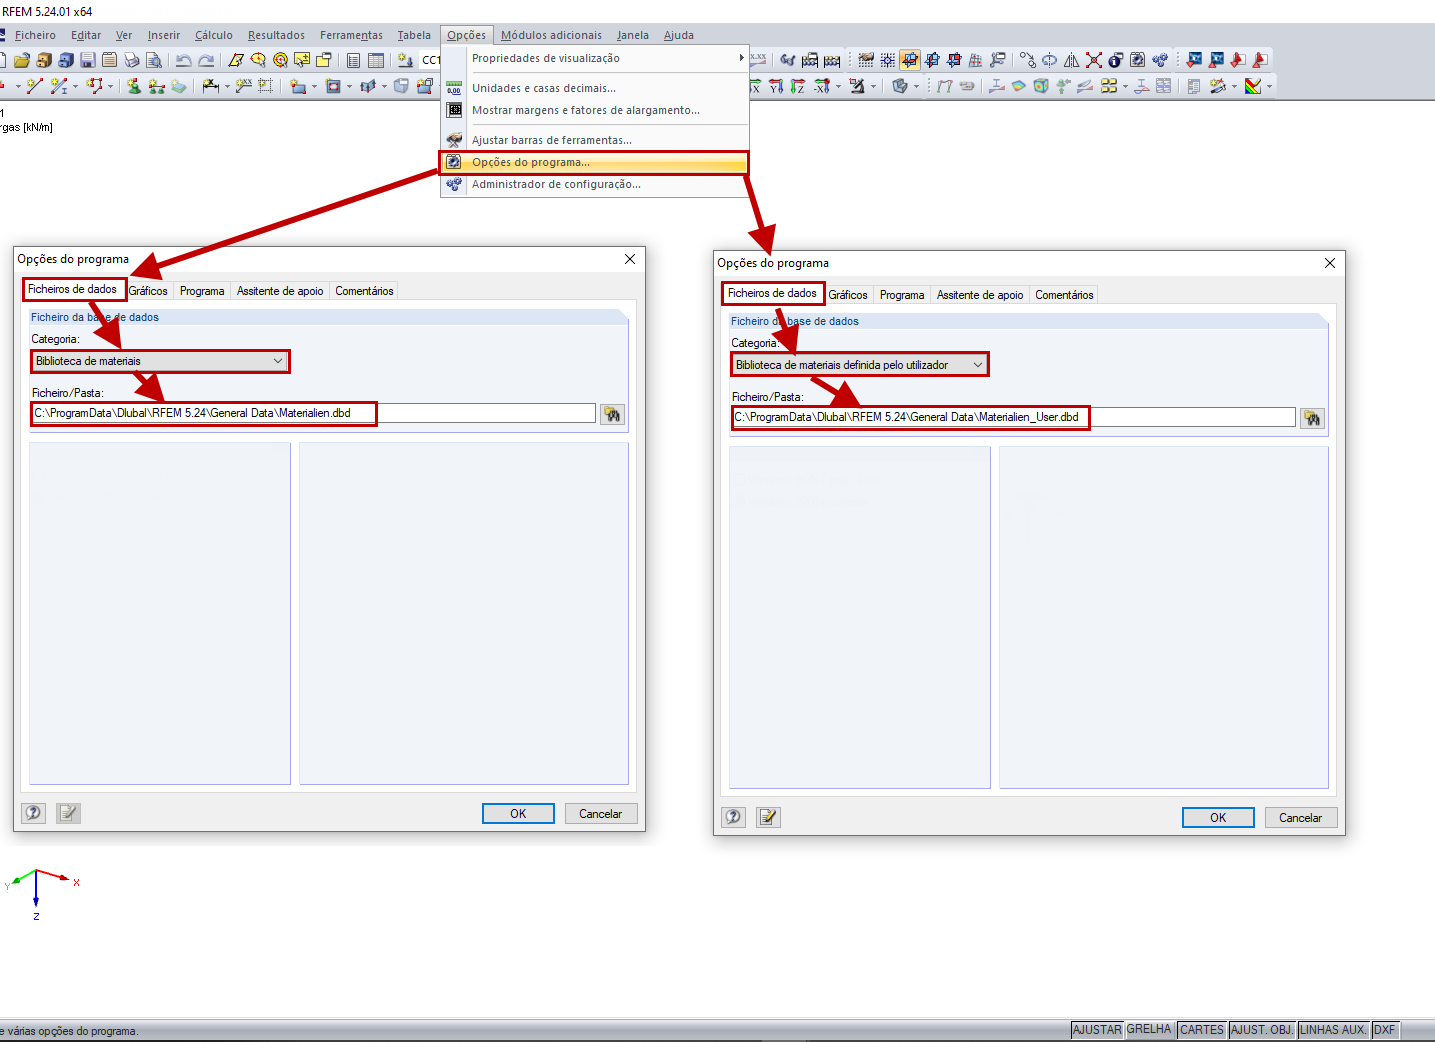Select 'Administrador de configuração...' entry
Viewport: 1435px width, 1042px height.
(x=595, y=184)
